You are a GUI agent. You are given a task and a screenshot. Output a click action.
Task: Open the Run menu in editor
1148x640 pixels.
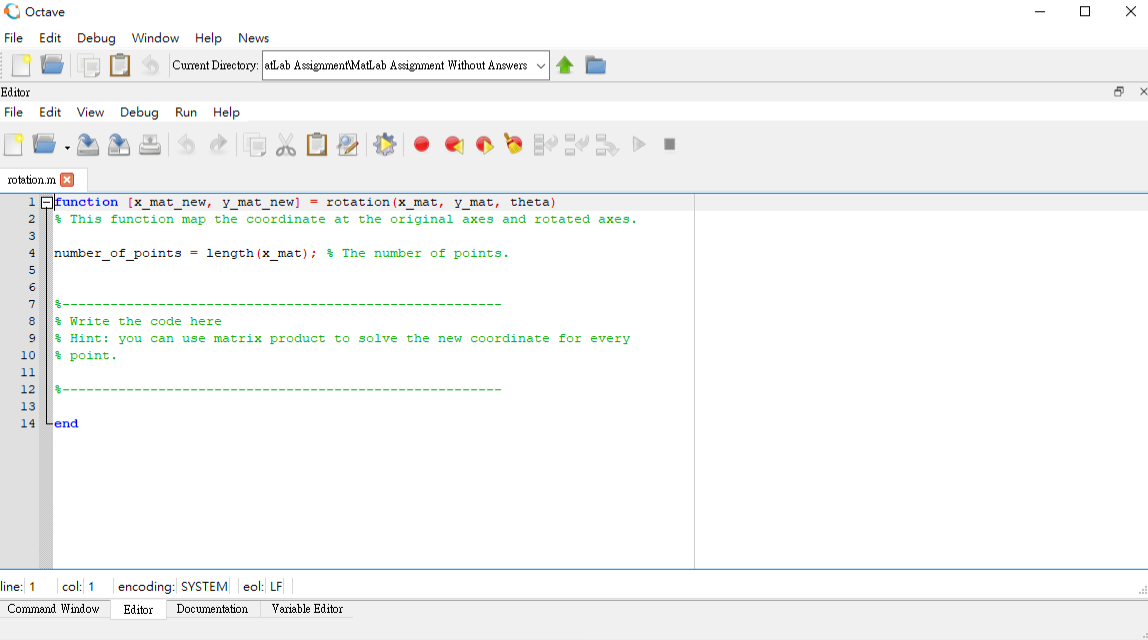point(186,112)
